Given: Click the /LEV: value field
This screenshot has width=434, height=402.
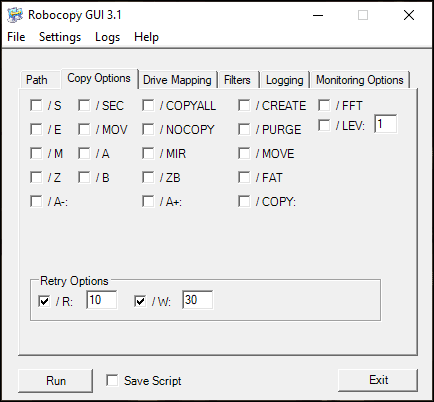Looking at the screenshot, I should (x=386, y=124).
